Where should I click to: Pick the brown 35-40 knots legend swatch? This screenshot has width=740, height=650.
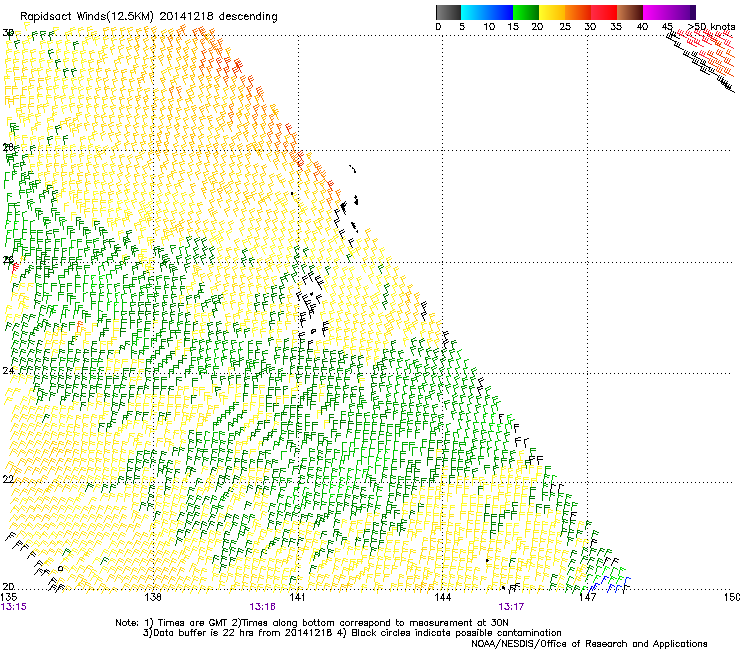pyautogui.click(x=630, y=12)
